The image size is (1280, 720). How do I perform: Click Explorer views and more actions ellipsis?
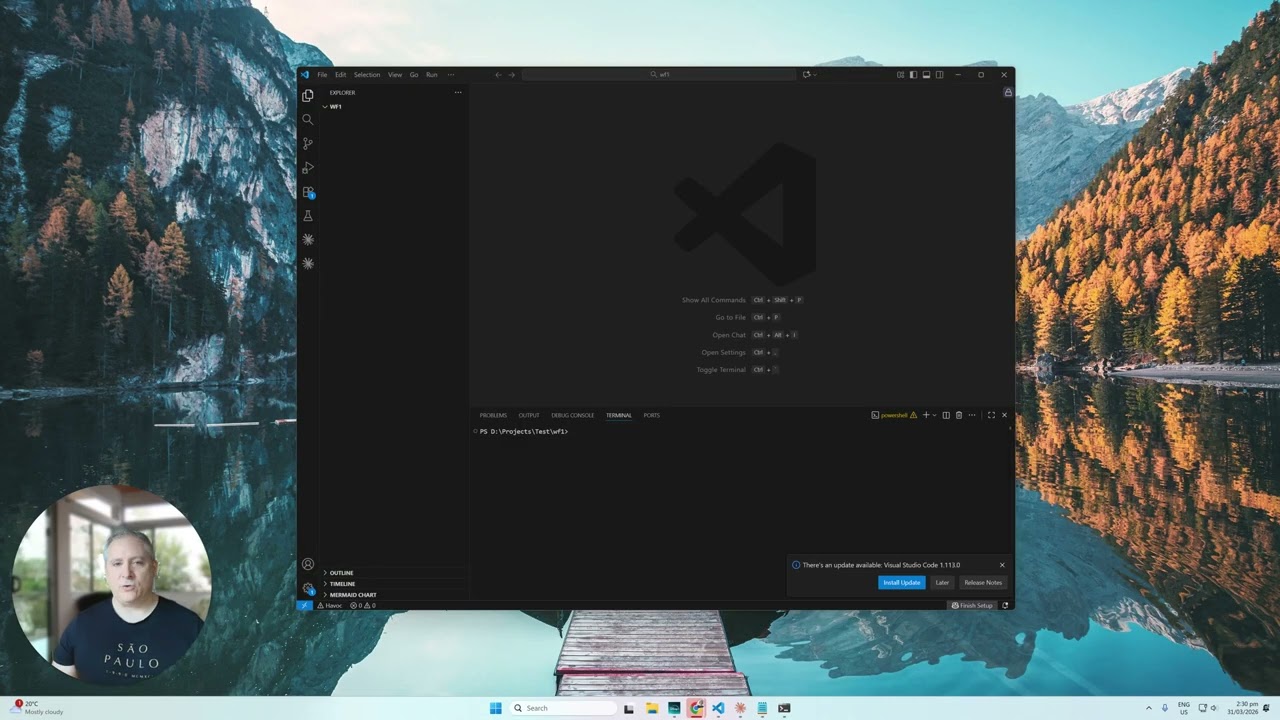458,92
